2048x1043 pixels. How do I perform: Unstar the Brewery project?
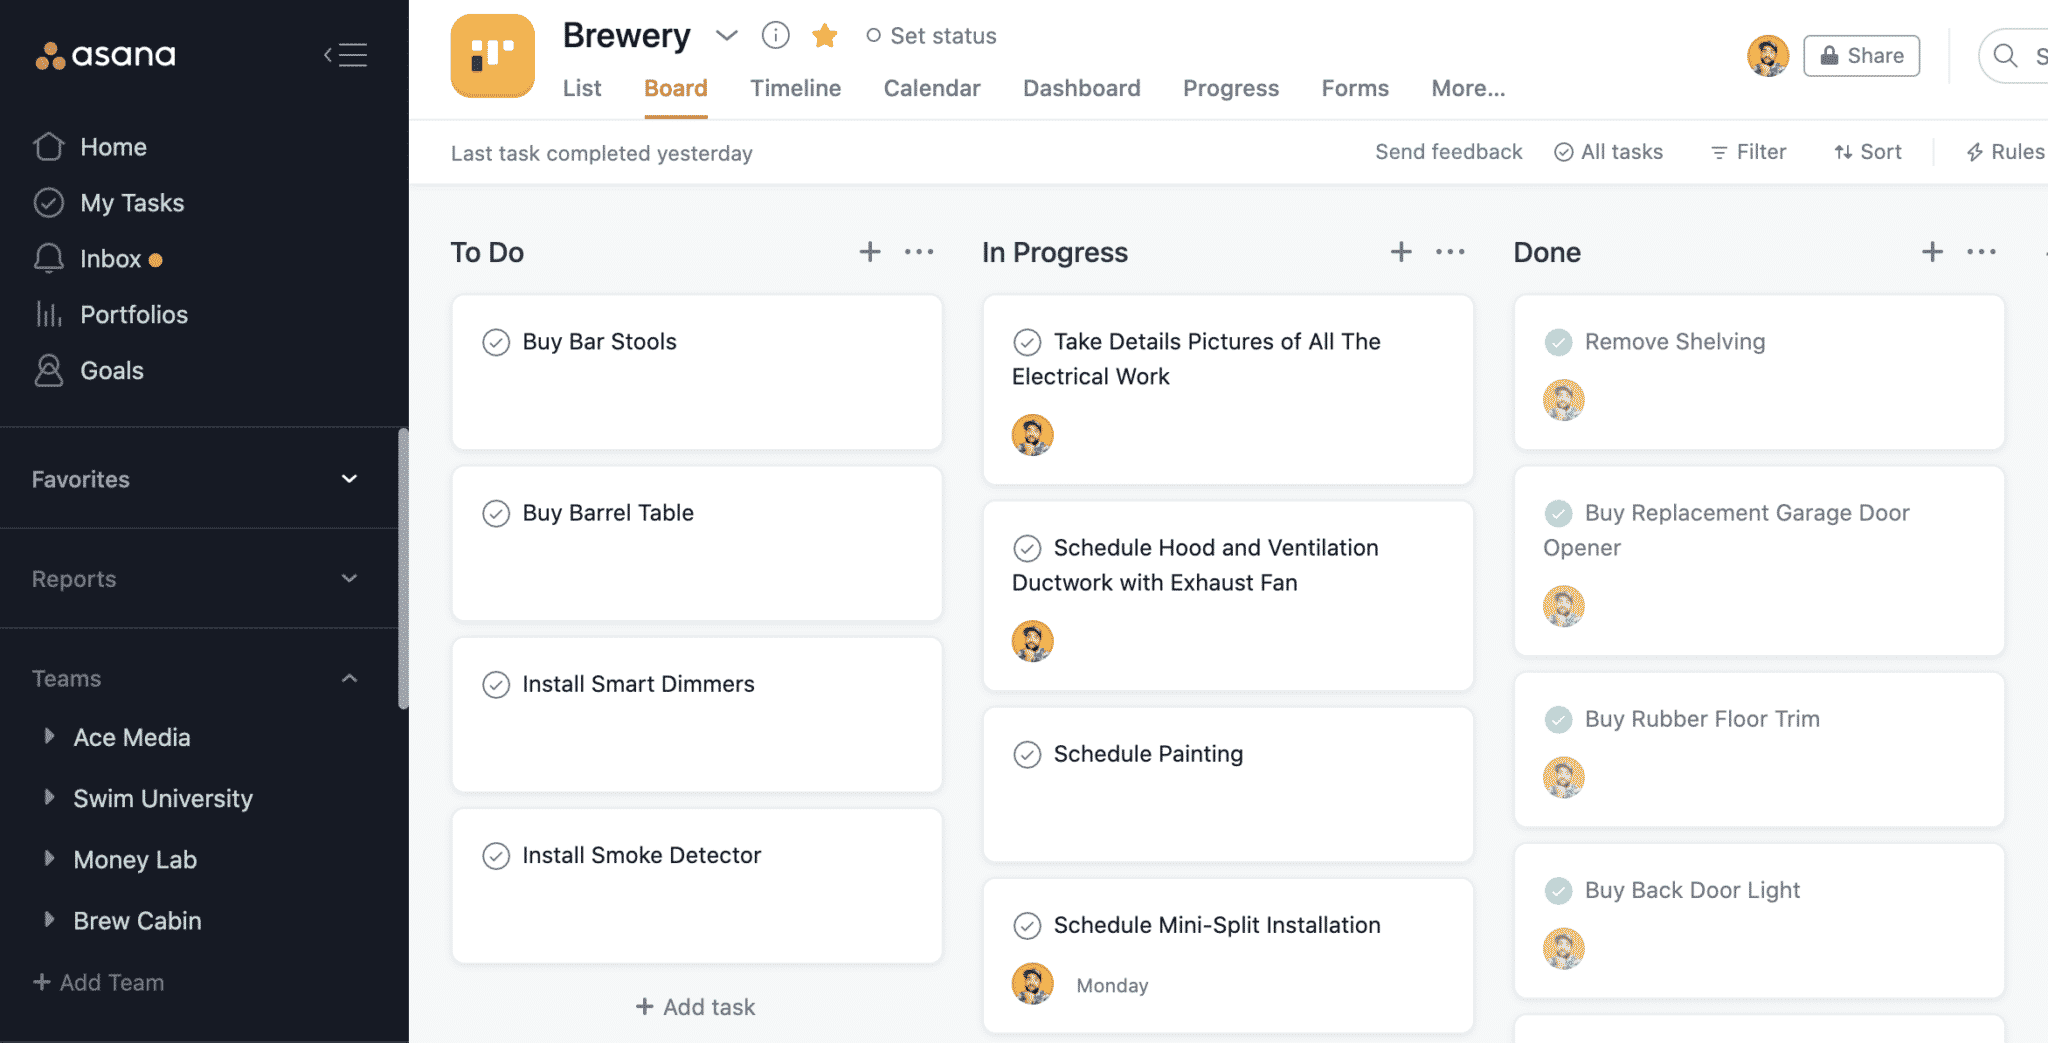(824, 35)
